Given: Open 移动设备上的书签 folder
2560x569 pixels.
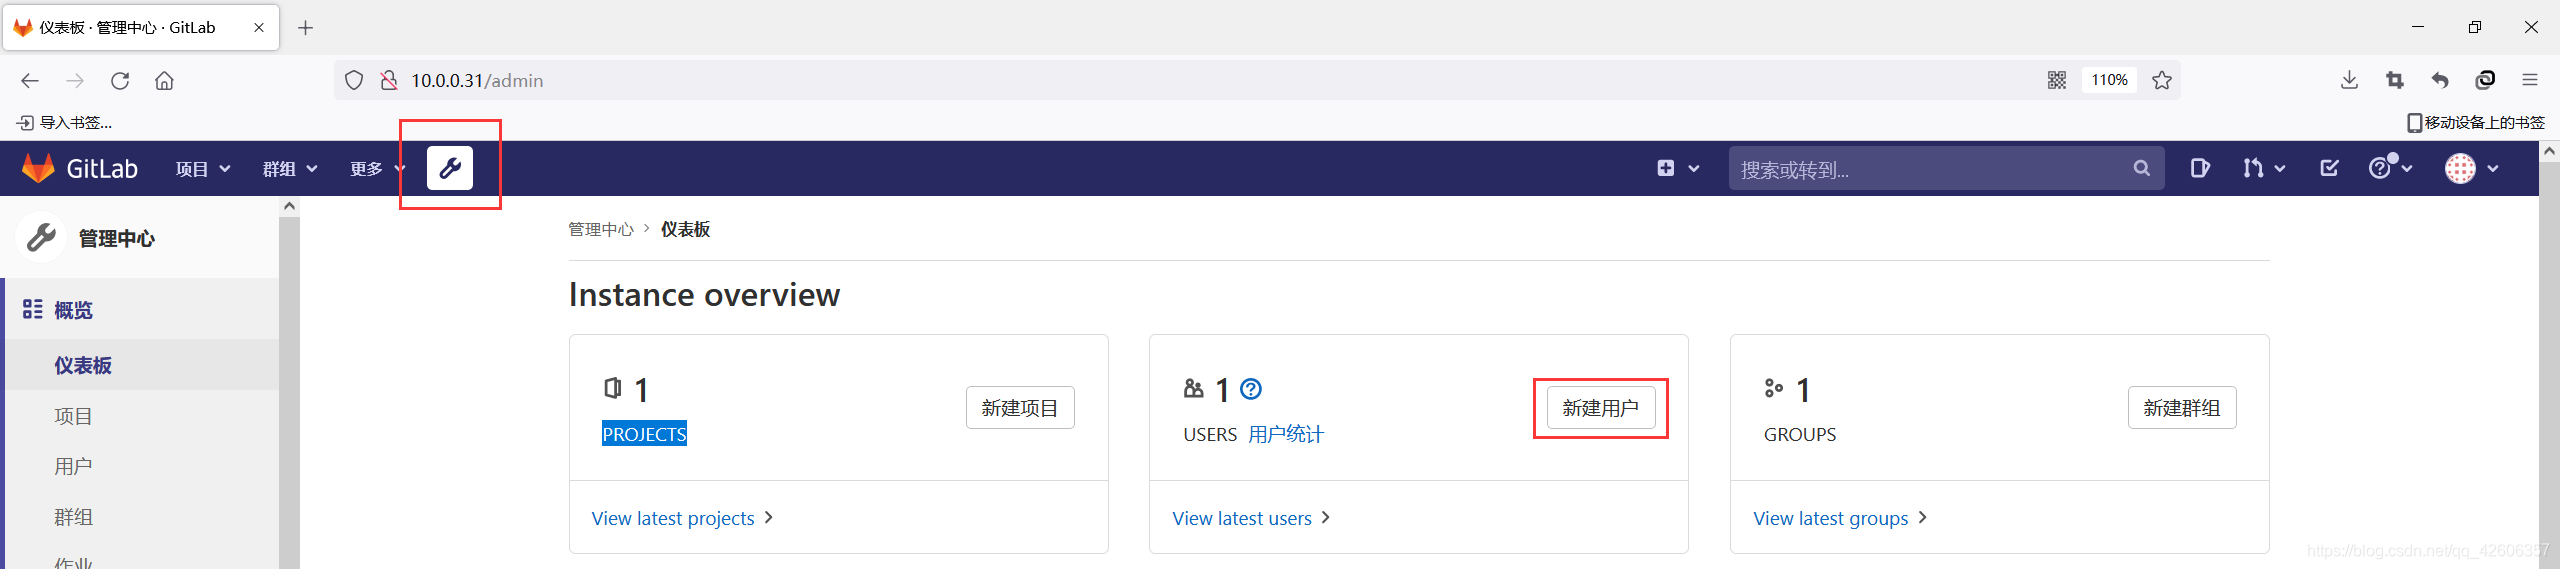Looking at the screenshot, I should (2476, 122).
